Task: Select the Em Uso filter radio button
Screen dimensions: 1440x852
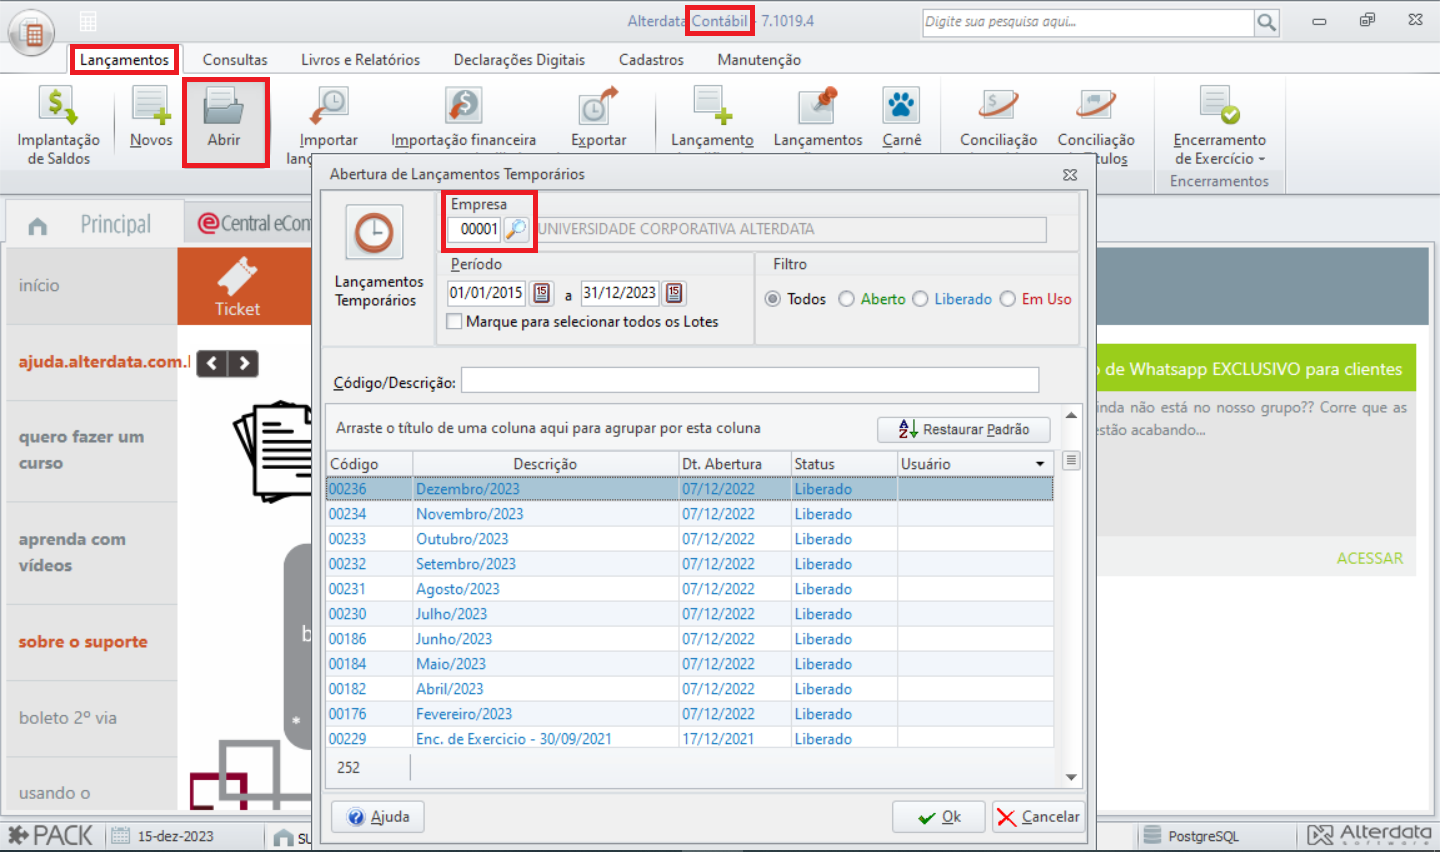Action: point(1007,299)
